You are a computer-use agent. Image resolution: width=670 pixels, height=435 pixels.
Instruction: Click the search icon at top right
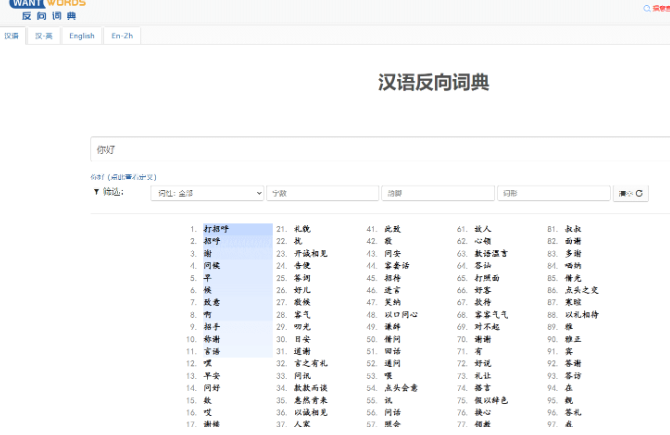pyautogui.click(x=647, y=9)
